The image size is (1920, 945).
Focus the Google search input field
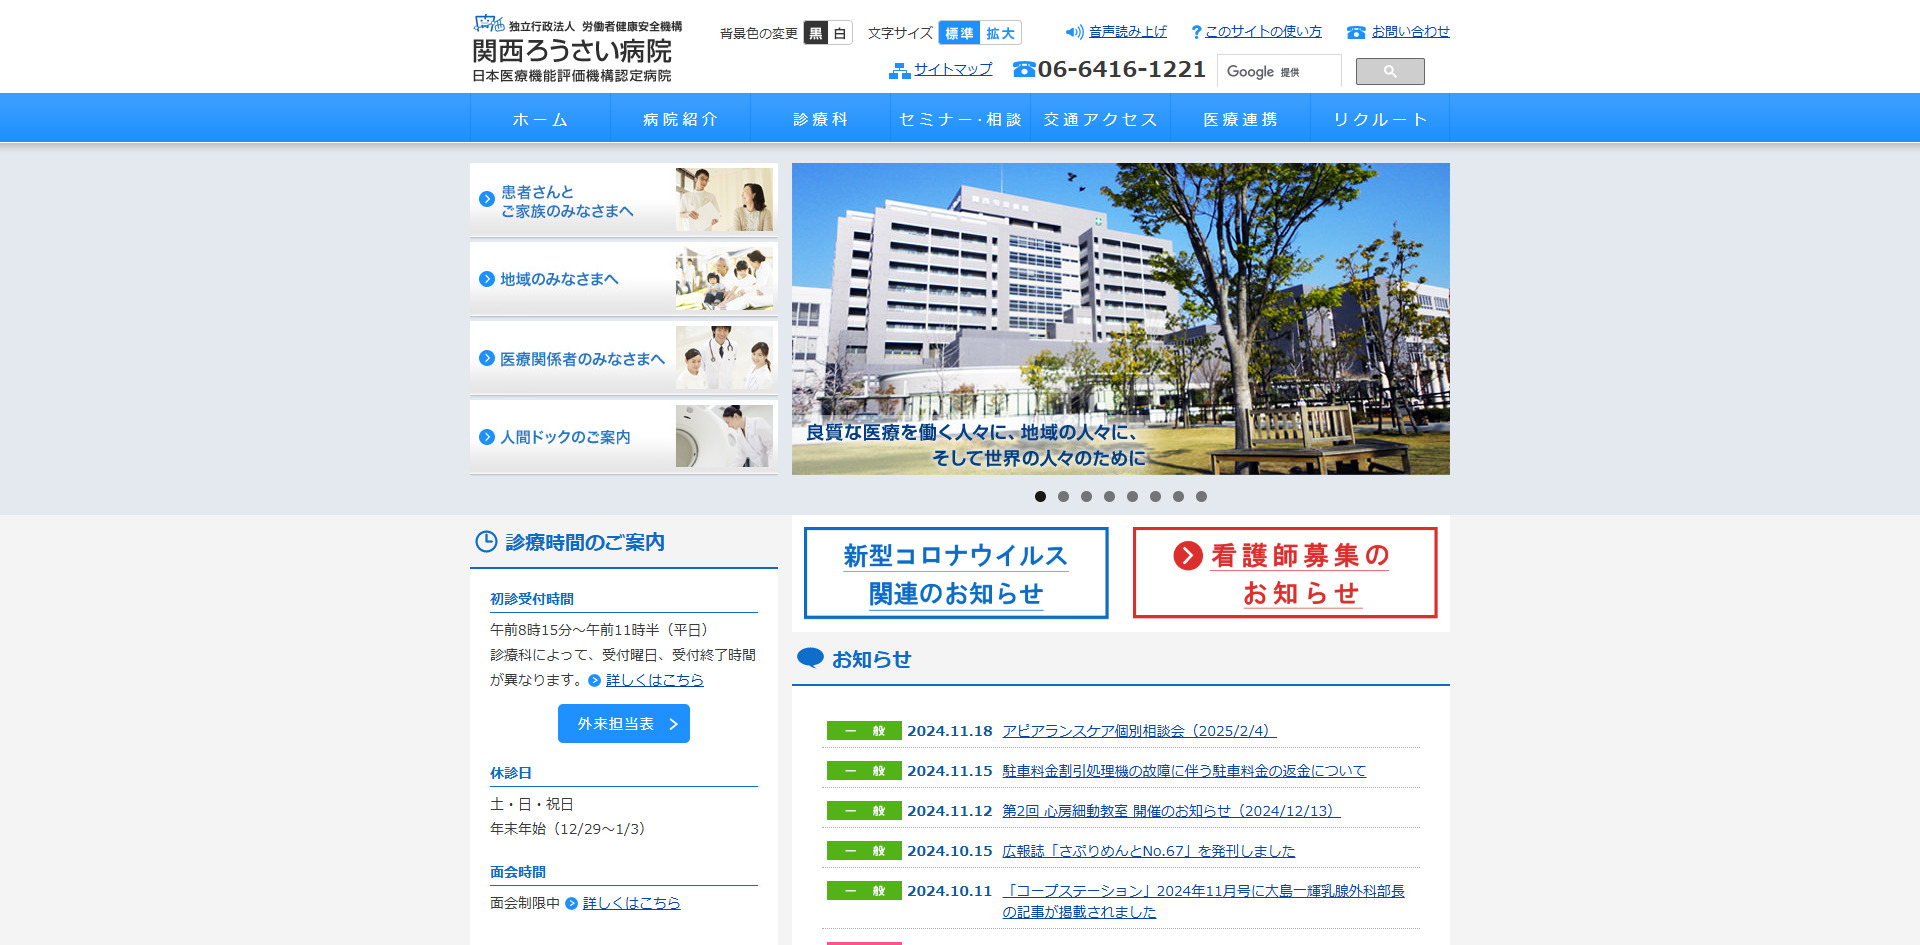(1279, 71)
